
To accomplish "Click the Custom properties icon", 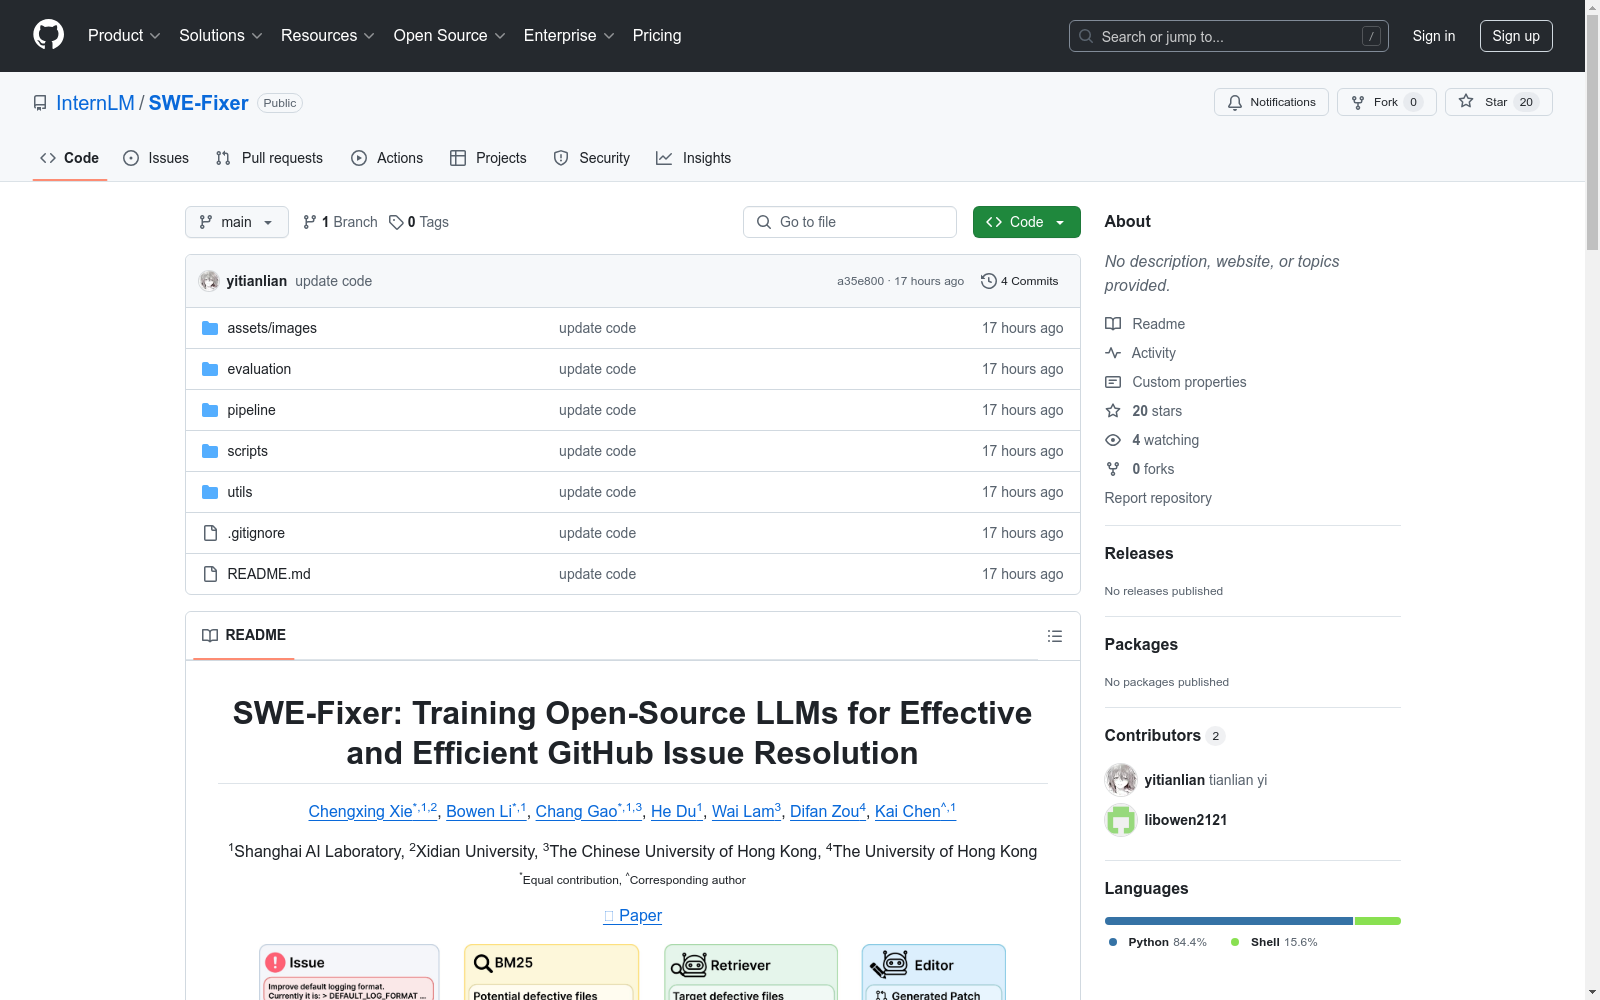I will coord(1113,382).
